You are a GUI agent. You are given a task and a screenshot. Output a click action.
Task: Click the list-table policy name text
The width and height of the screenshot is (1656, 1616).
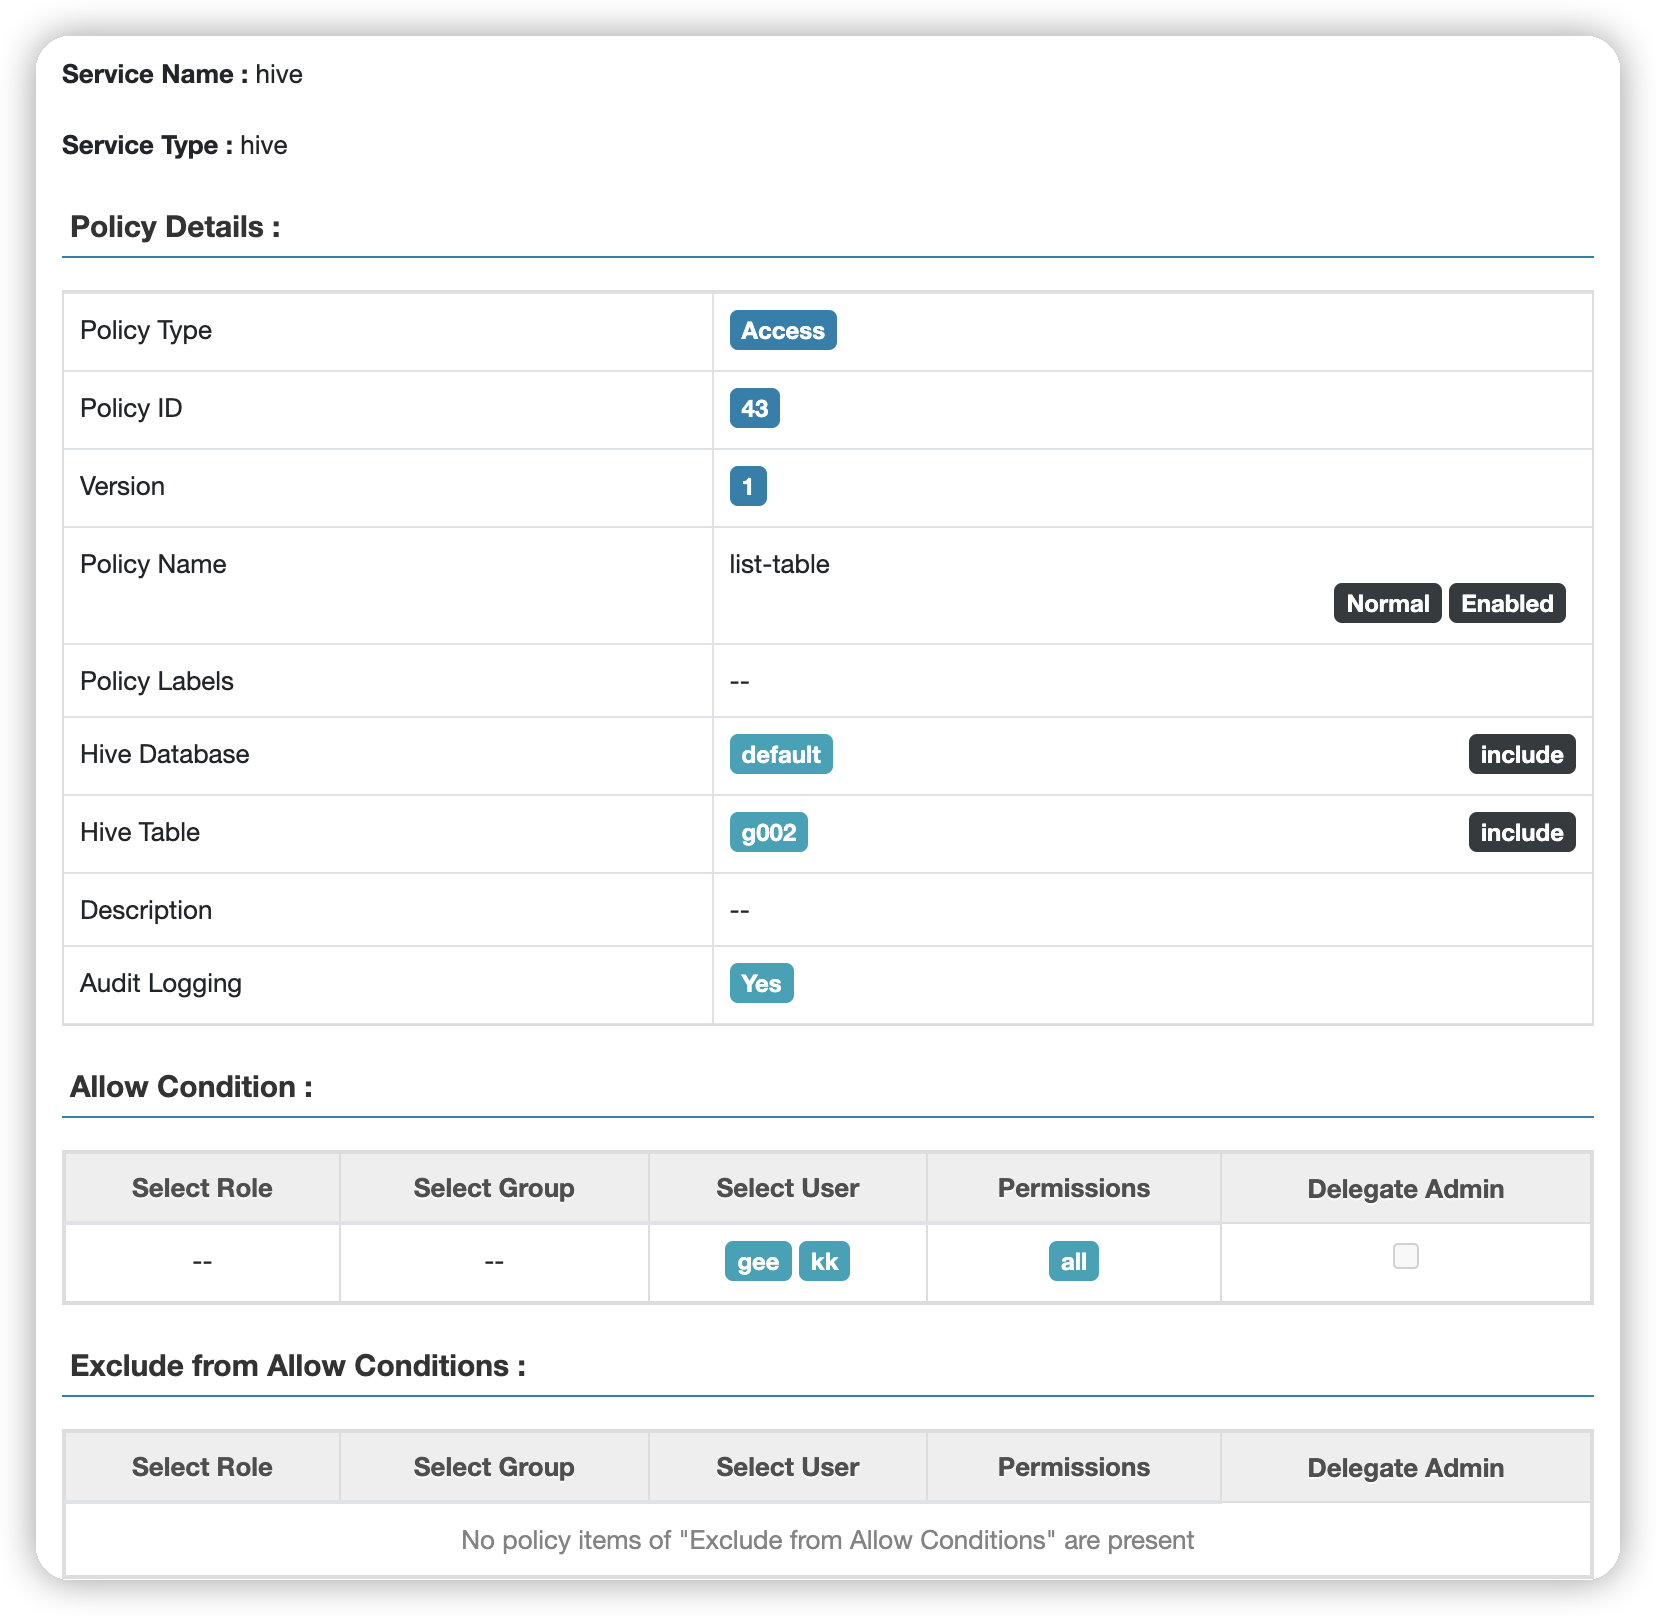pyautogui.click(x=779, y=565)
